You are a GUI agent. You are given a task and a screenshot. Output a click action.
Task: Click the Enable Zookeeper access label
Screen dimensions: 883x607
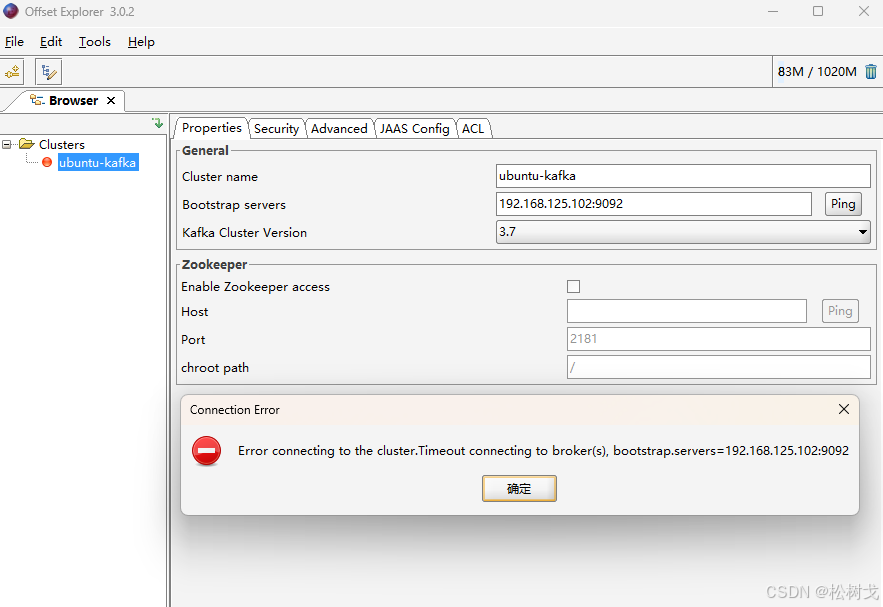click(255, 287)
